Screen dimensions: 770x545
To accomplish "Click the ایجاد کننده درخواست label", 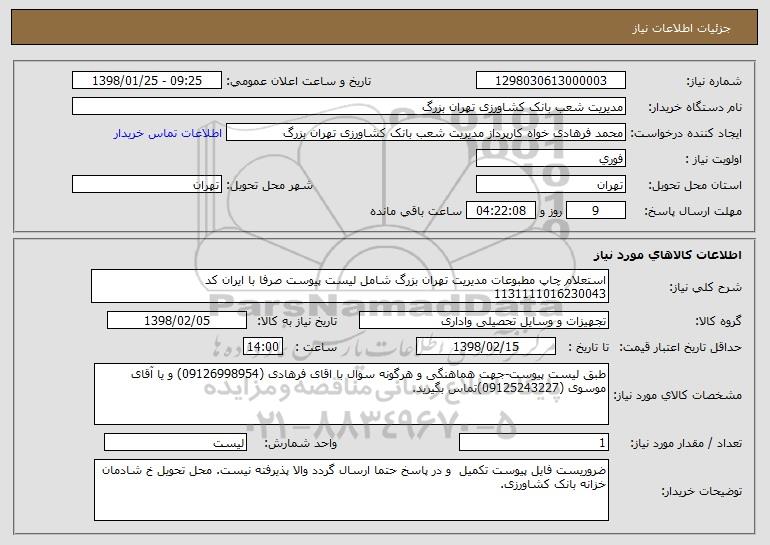I will coord(686,133).
